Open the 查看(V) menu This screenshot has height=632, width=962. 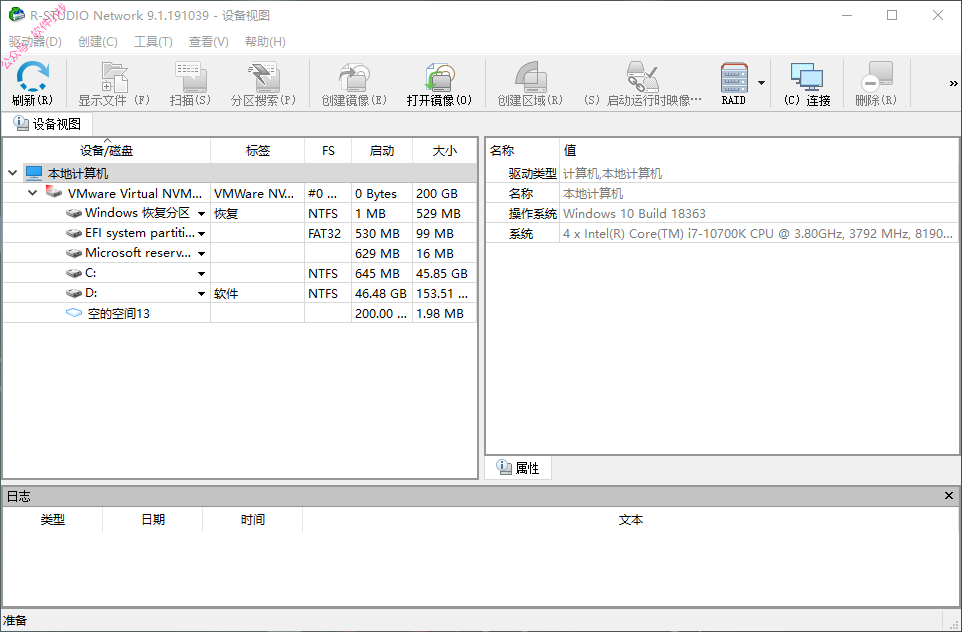tap(209, 41)
